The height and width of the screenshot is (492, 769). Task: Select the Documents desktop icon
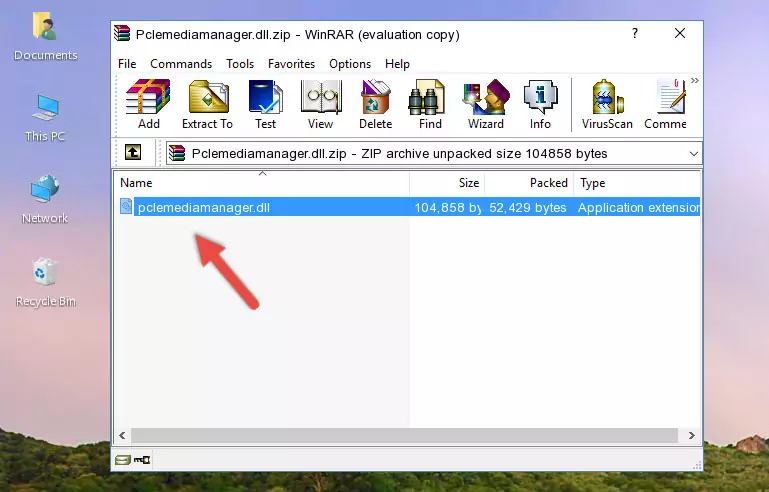tap(45, 36)
